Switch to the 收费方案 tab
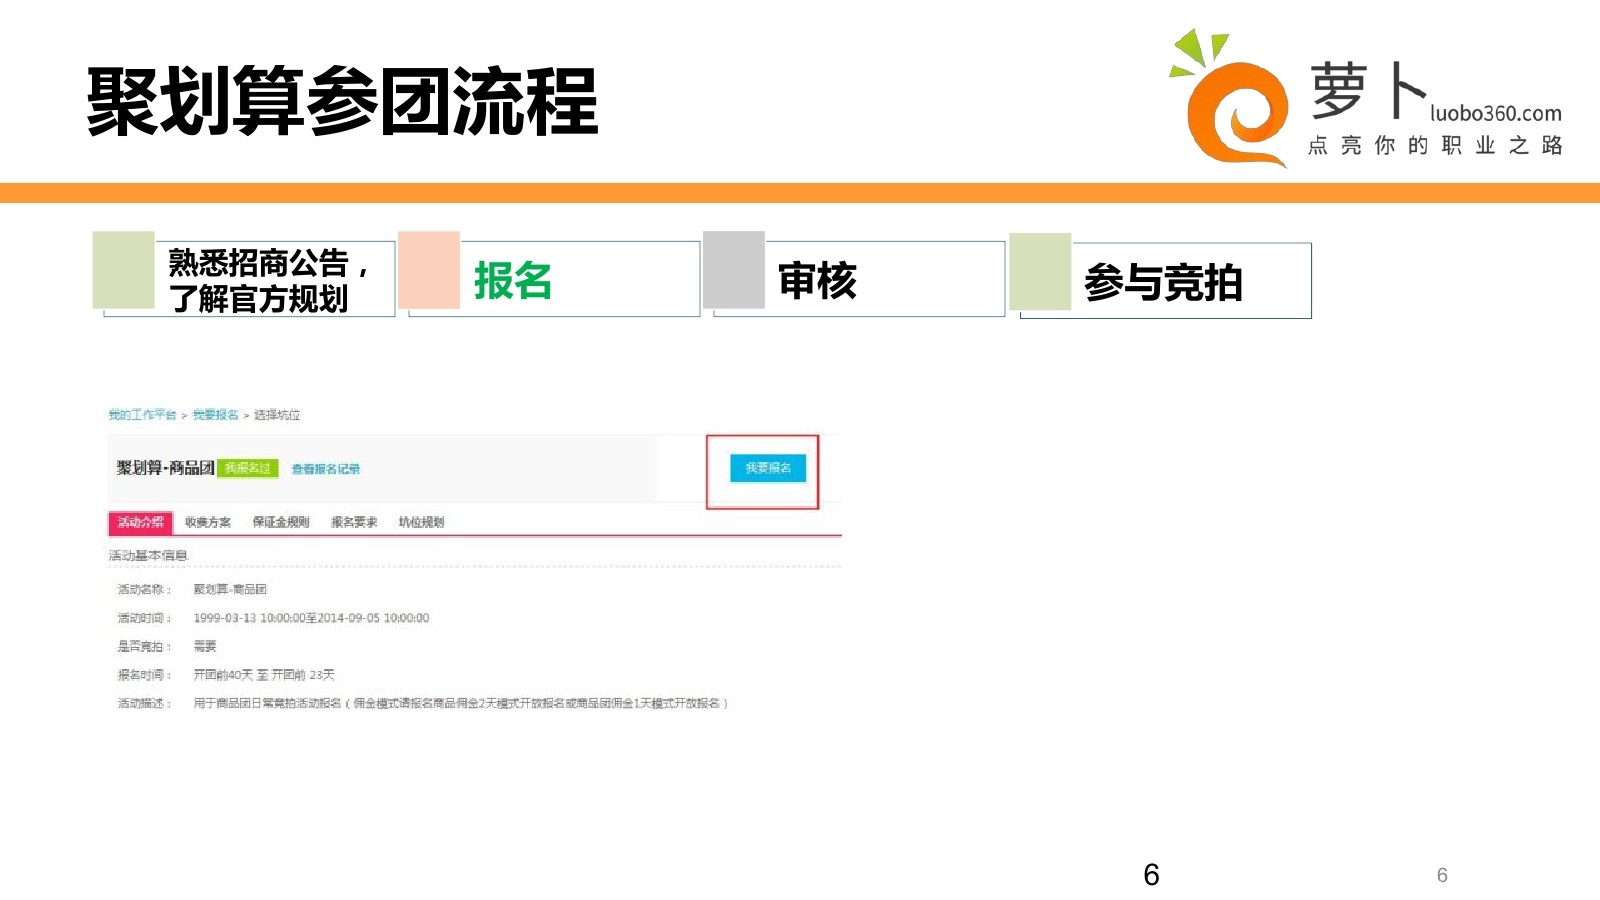Screen dimensions: 1600x900 tap(208, 522)
